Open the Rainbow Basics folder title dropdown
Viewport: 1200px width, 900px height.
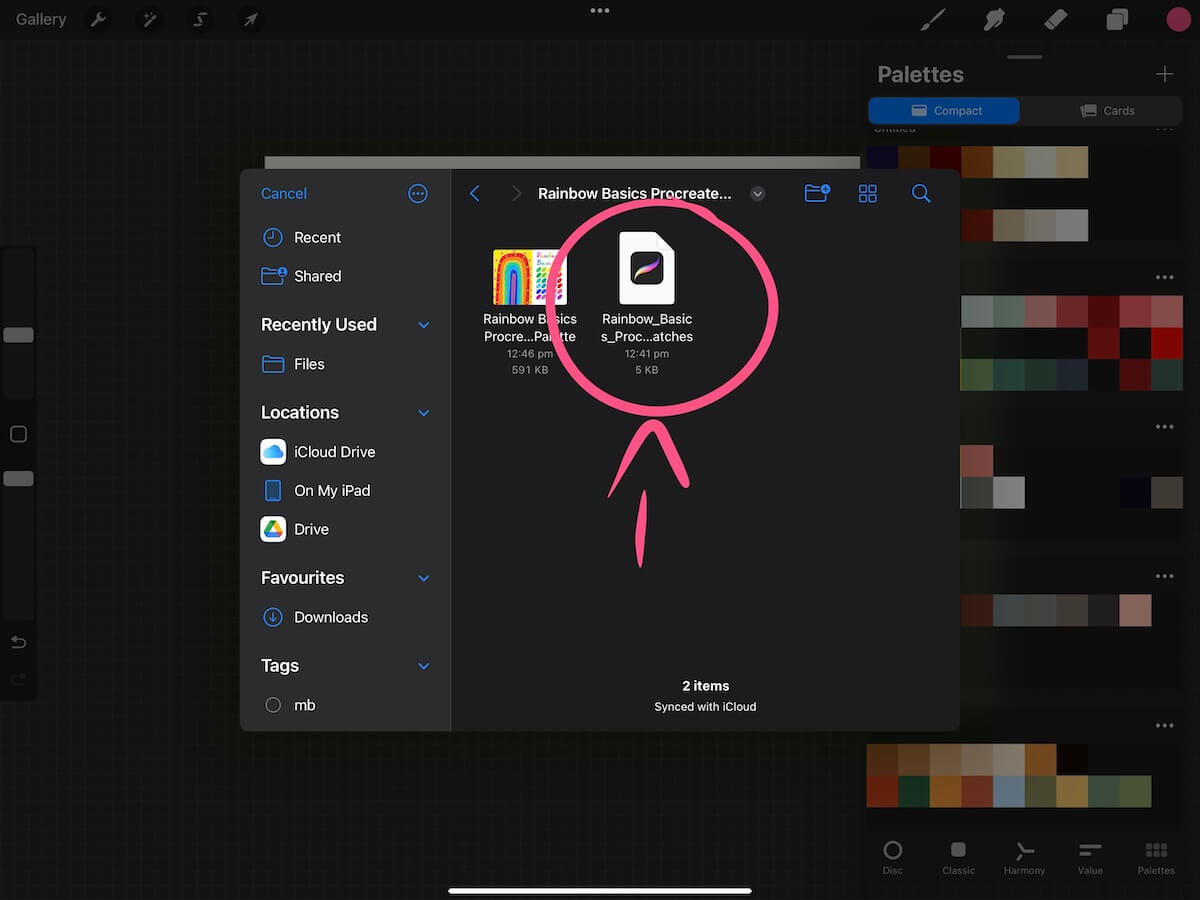pyautogui.click(x=757, y=193)
